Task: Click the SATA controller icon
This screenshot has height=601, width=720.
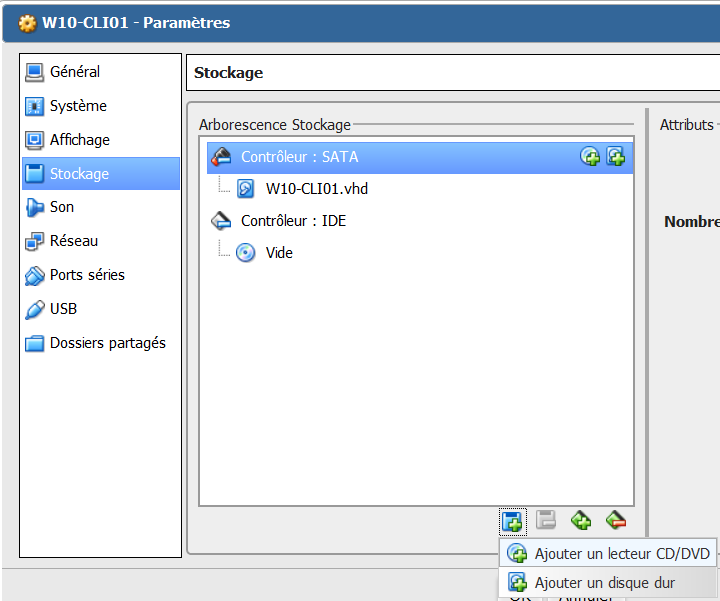Action: (221, 157)
